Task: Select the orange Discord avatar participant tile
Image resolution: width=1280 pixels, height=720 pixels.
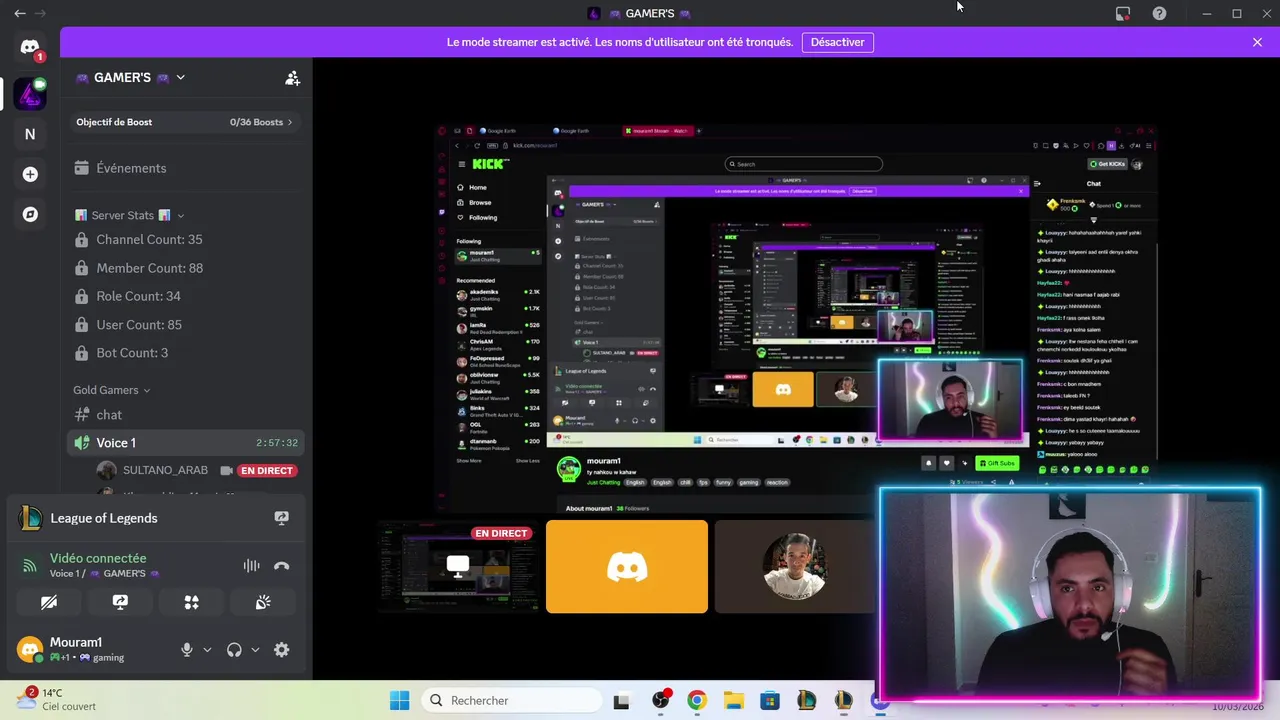Action: point(627,566)
